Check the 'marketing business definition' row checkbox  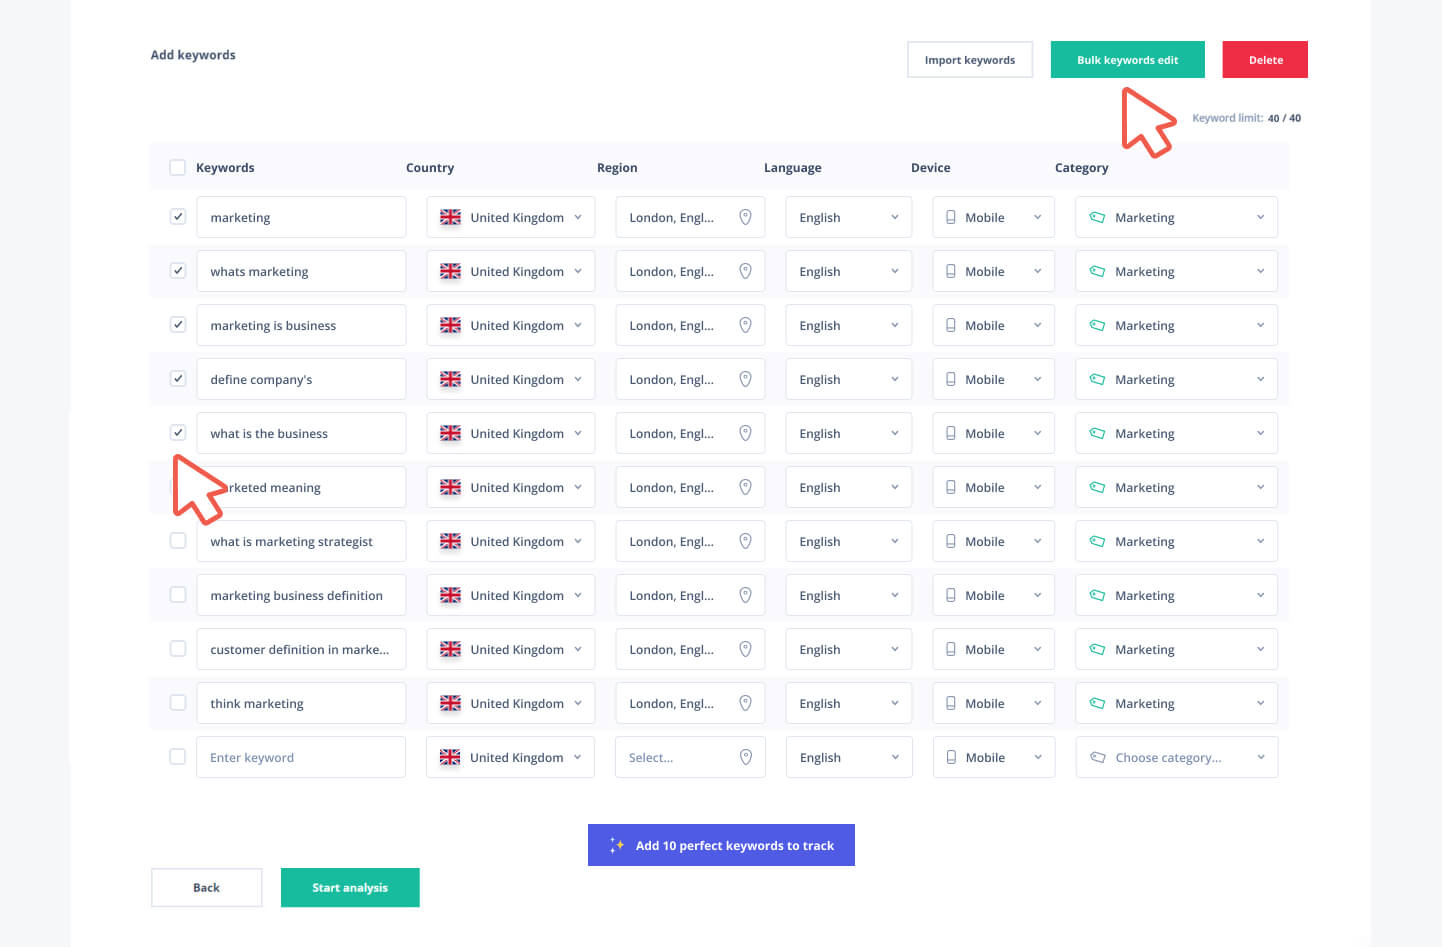pos(178,595)
